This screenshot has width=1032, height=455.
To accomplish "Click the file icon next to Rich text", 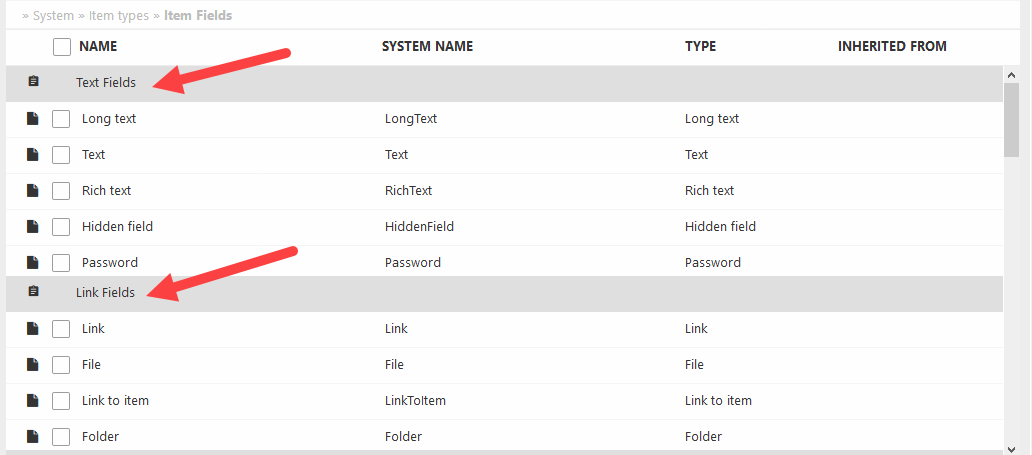I will tap(33, 190).
